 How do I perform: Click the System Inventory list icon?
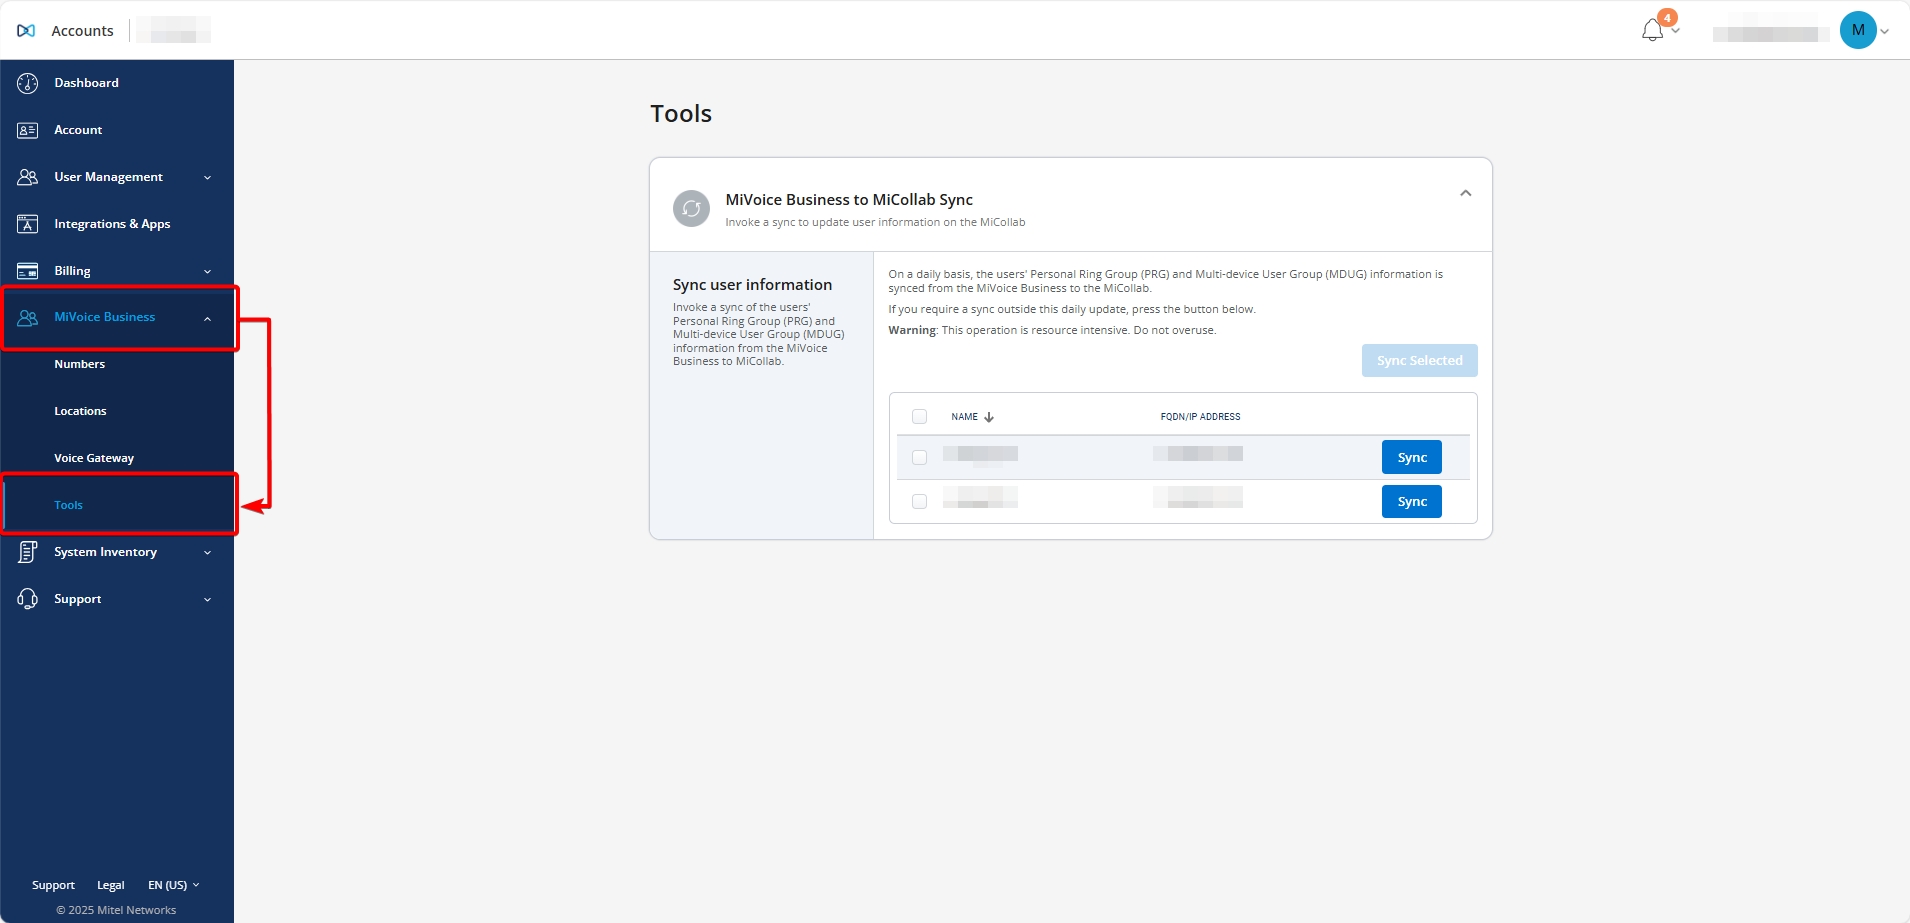(28, 552)
